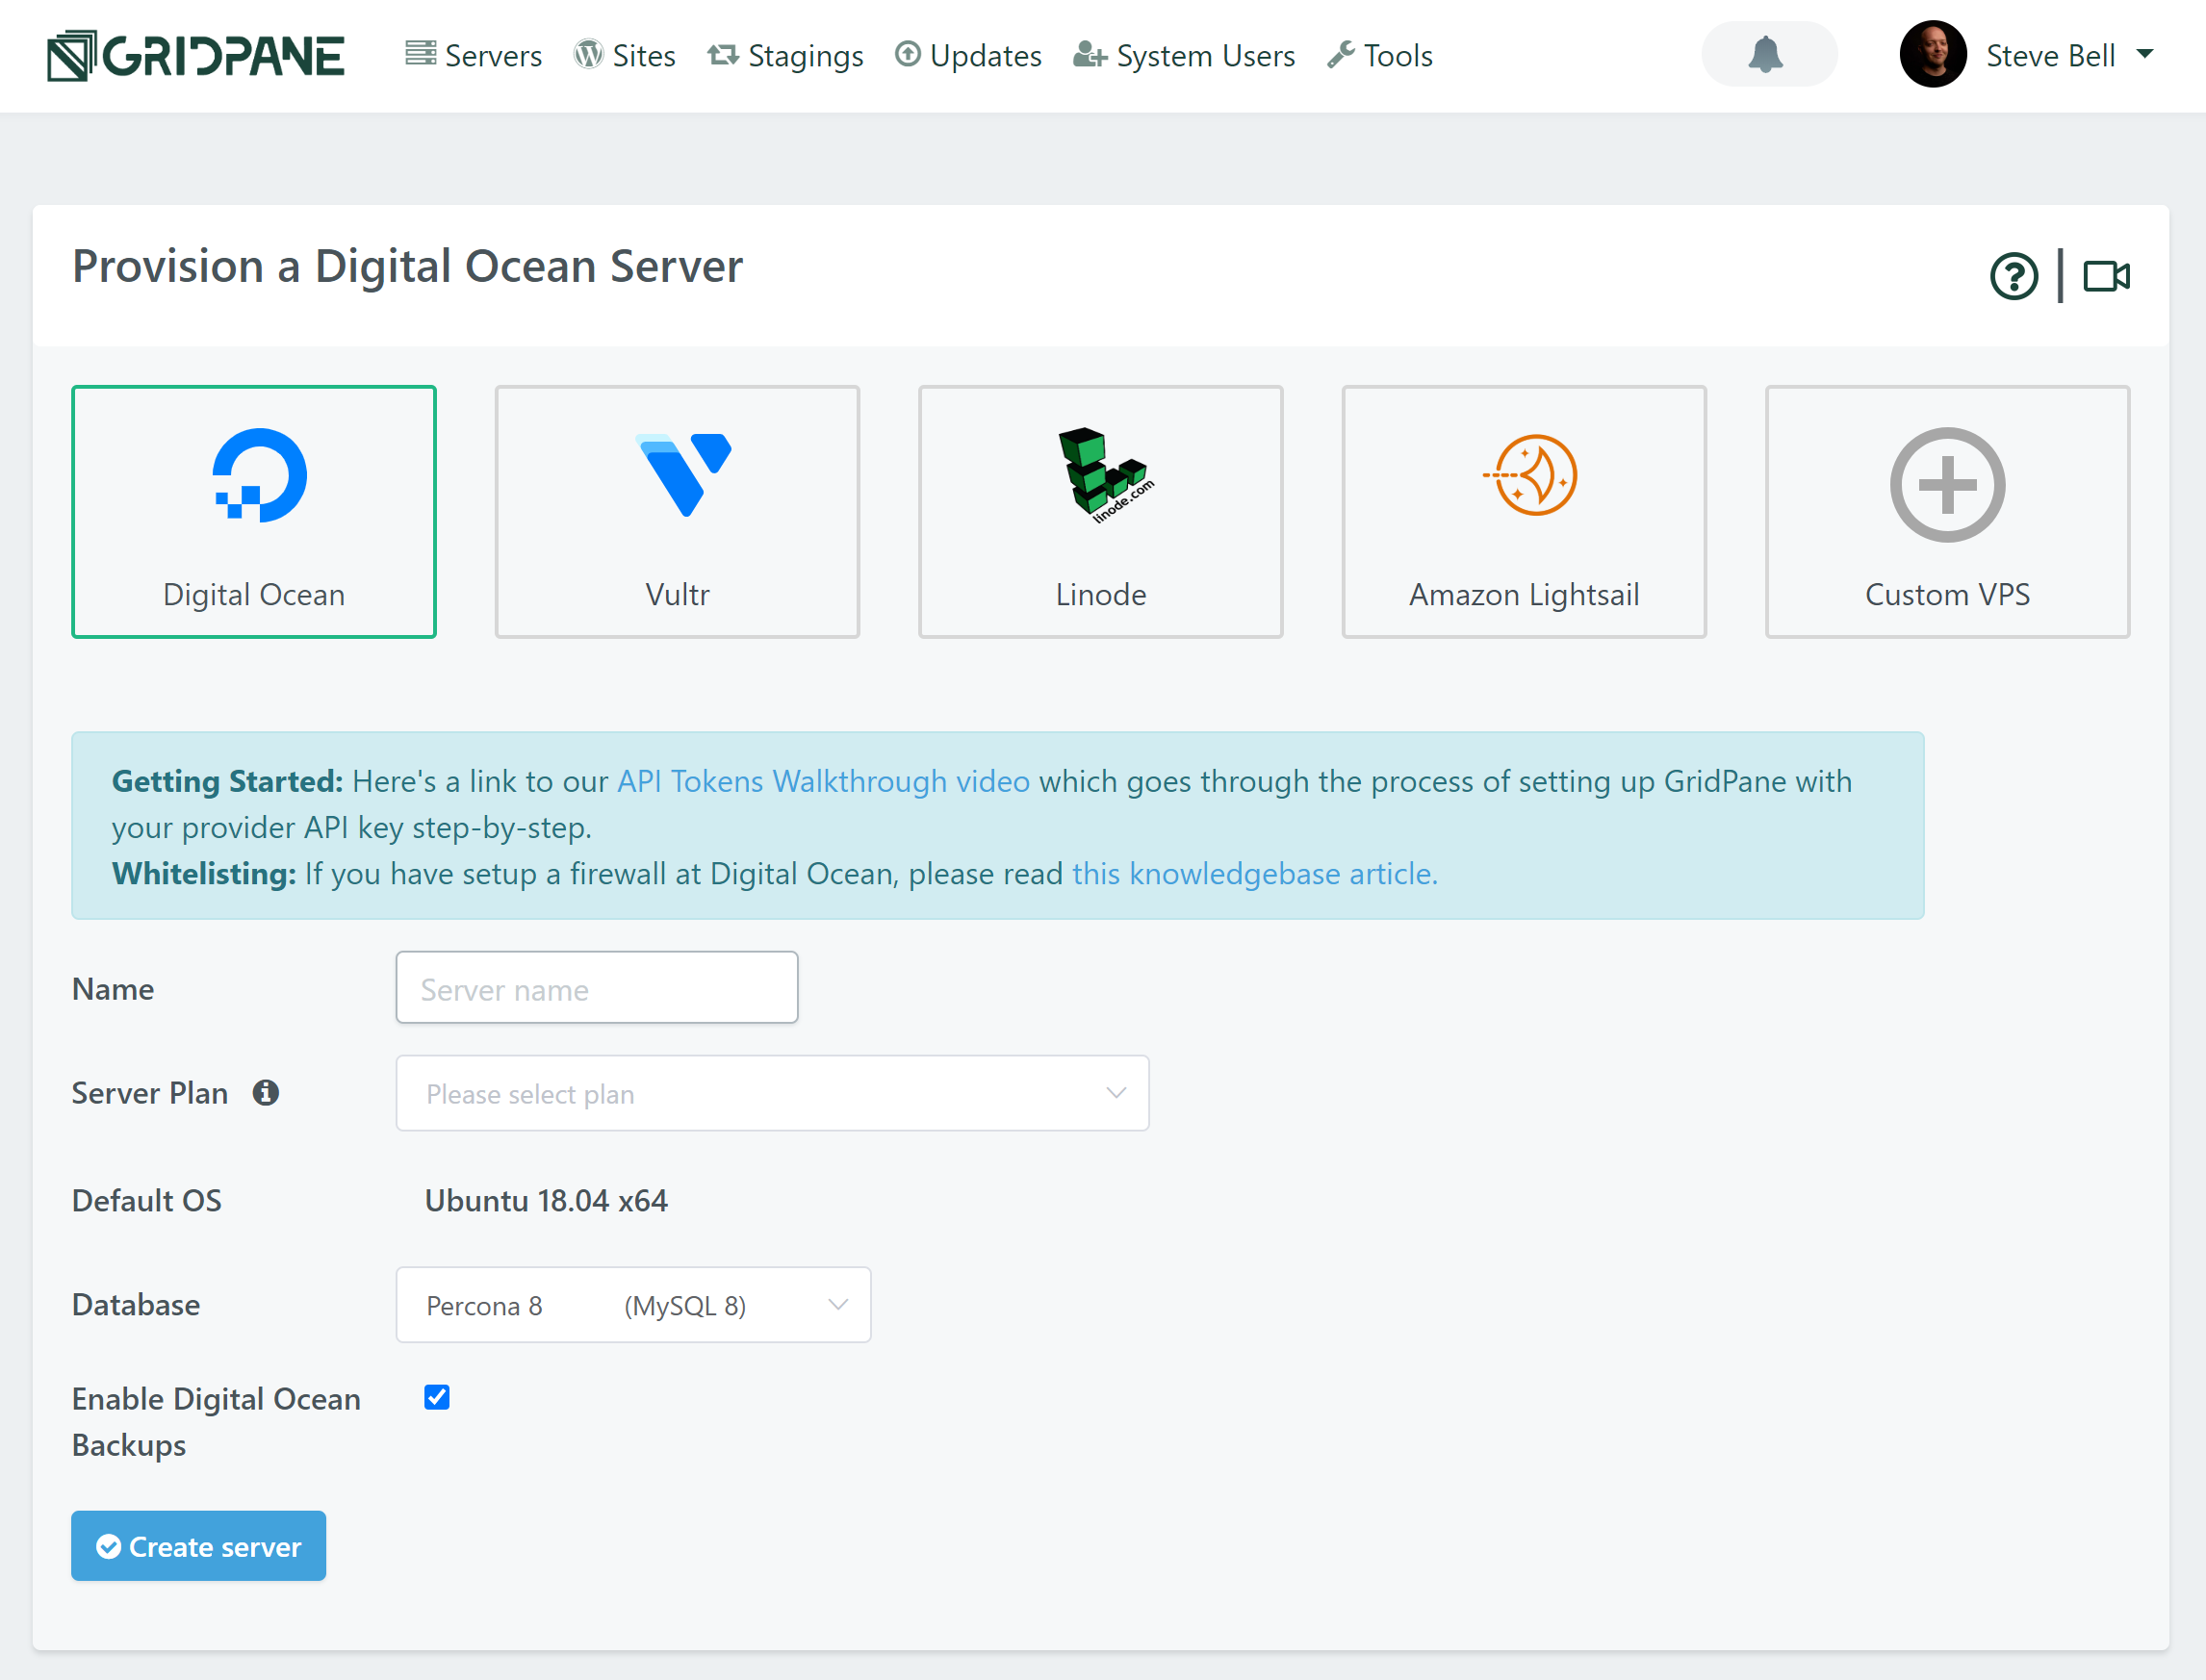
Task: Select the Digital Ocean provider card
Action: [x=254, y=512]
